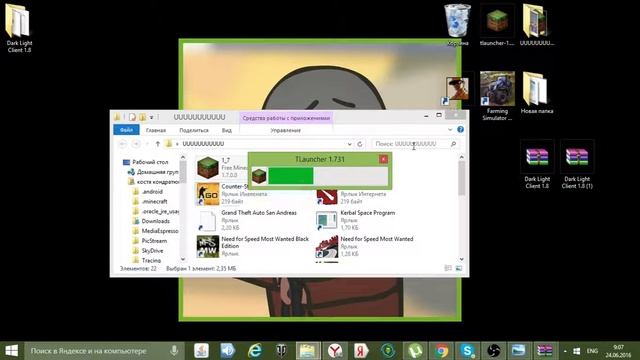This screenshot has width=640, height=360.
Task: Select the Grand Theft Auto San Andreas shortcut icon
Action: click(208, 220)
